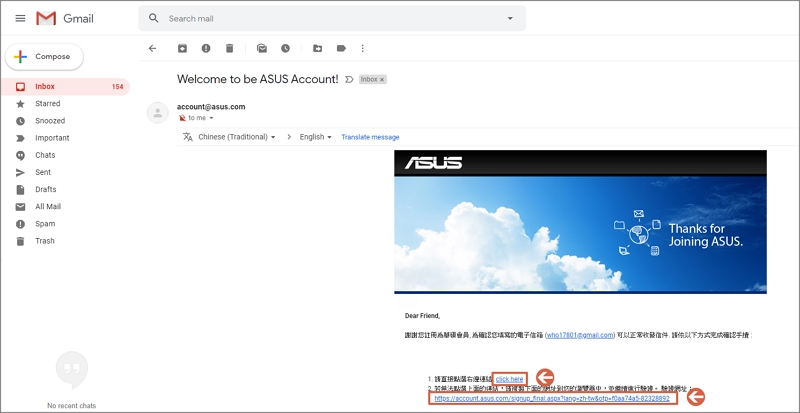Click the document icon beside Drafts
This screenshot has height=413, width=800.
pyautogui.click(x=20, y=189)
